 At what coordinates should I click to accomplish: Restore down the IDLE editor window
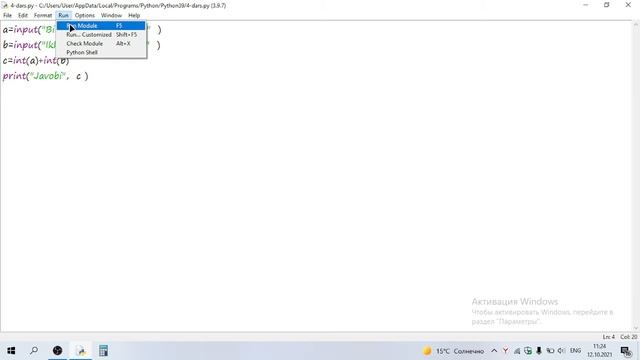[x=607, y=5]
